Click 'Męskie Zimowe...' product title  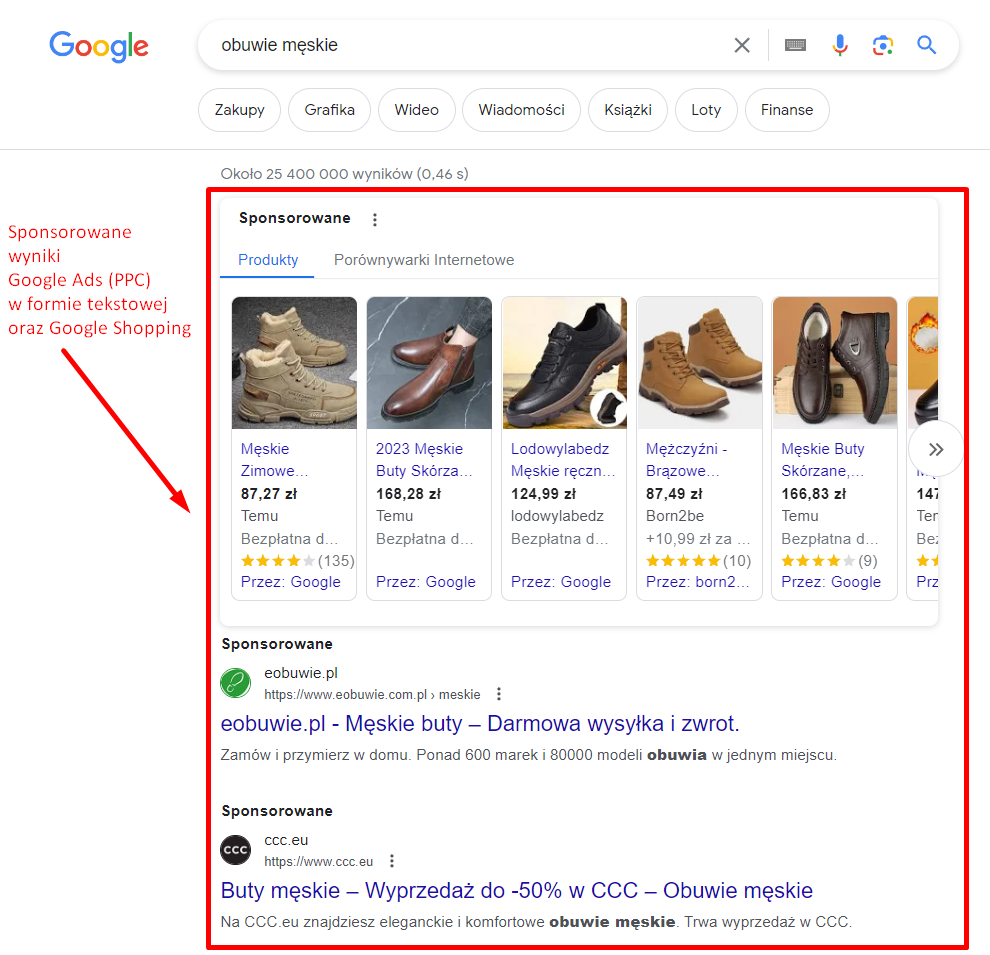point(275,460)
